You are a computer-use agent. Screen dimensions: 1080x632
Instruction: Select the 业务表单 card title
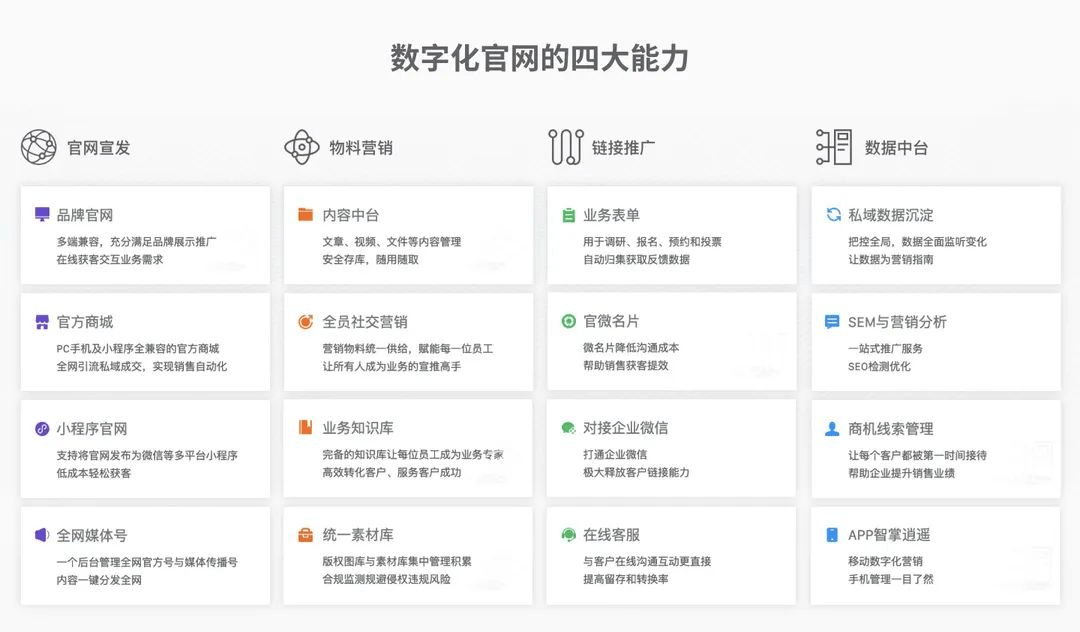[611, 215]
